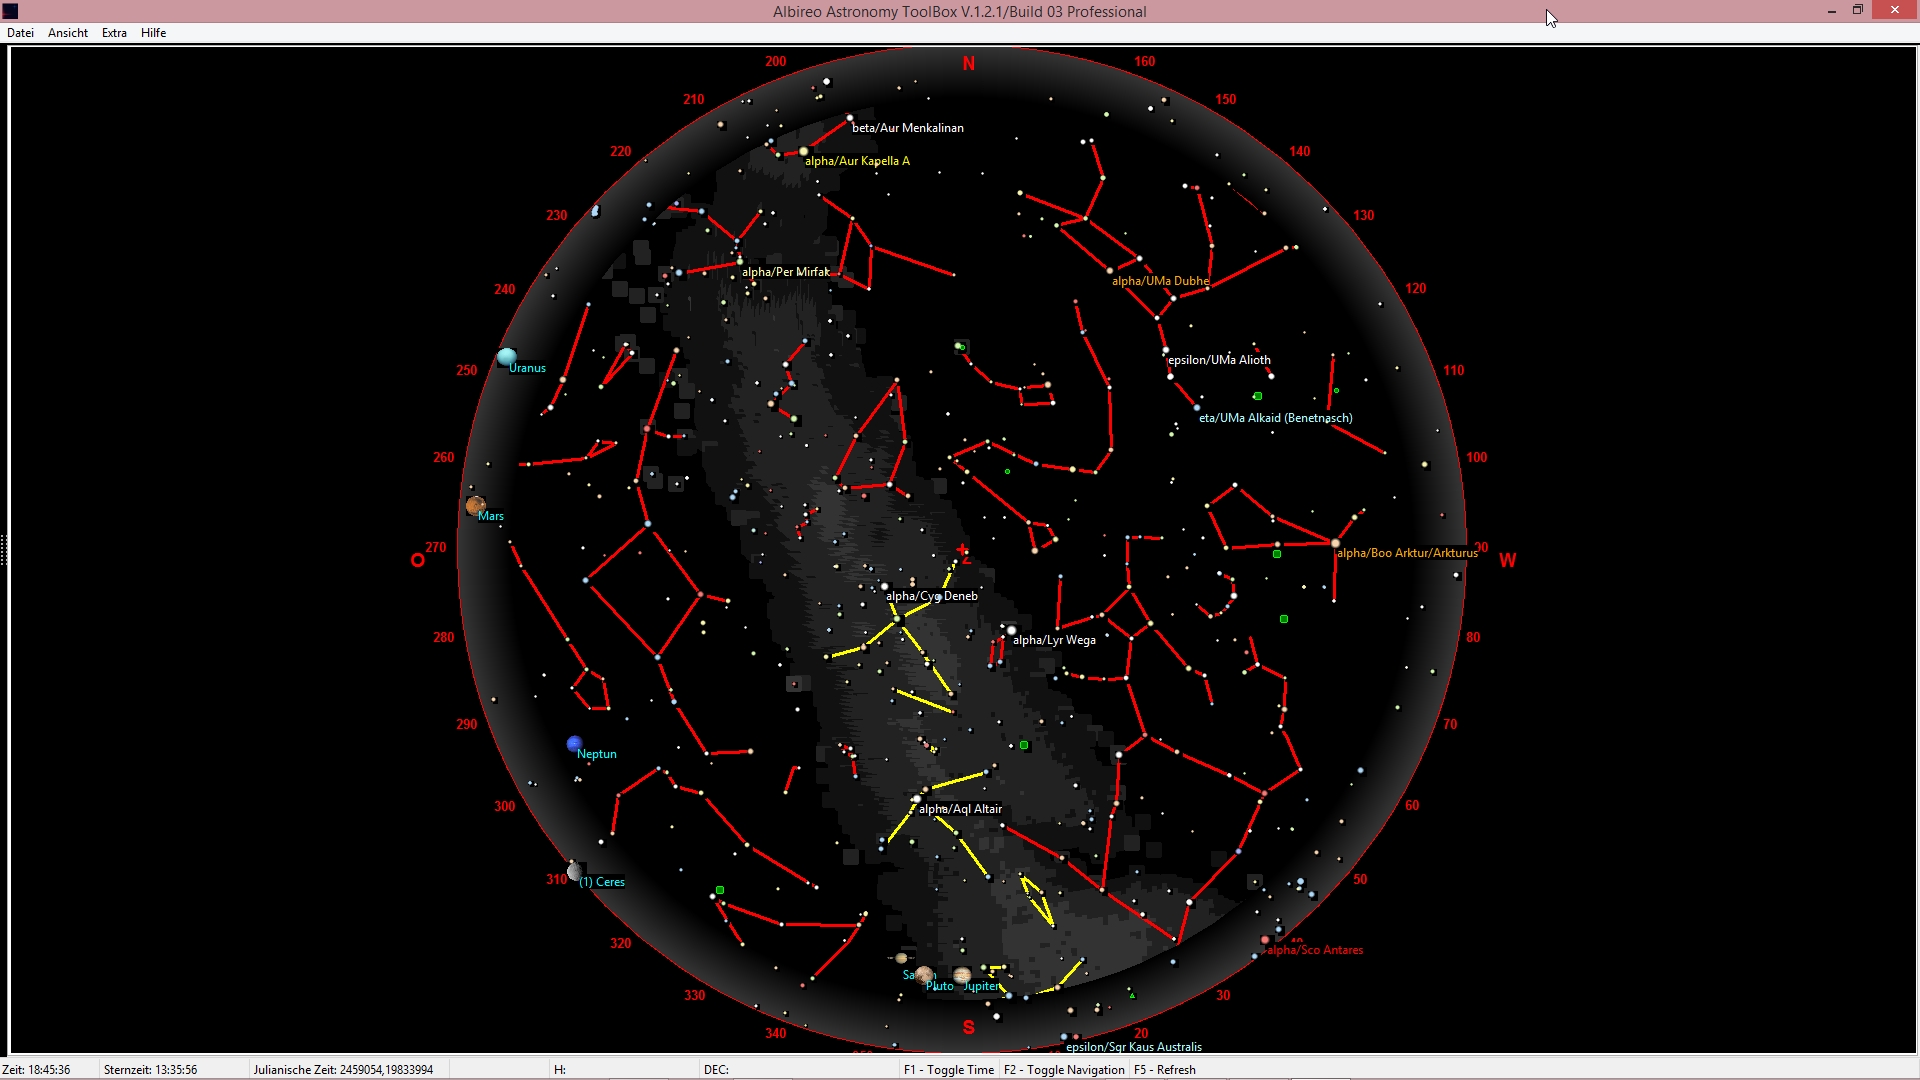The height and width of the screenshot is (1080, 1920).
Task: Click the application icon in title bar
Action: (x=11, y=11)
